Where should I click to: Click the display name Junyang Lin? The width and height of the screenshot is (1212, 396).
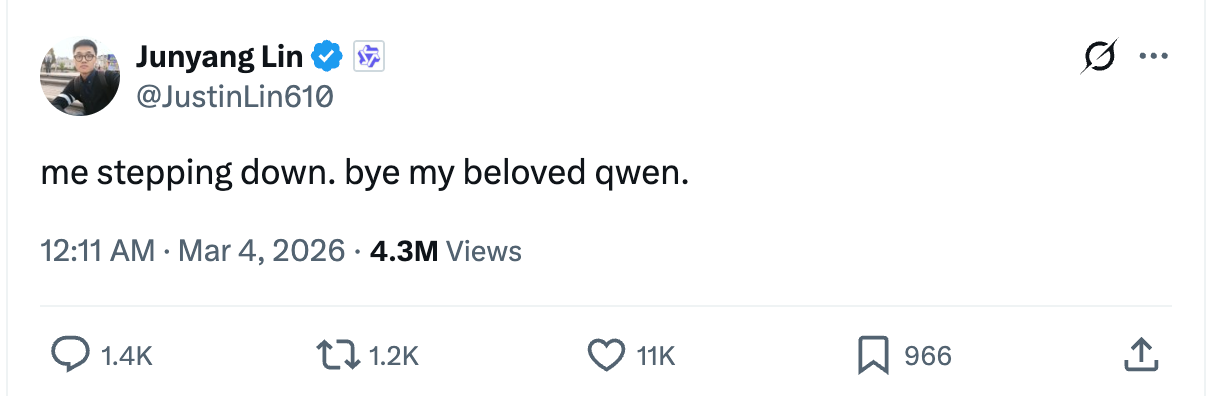(219, 57)
